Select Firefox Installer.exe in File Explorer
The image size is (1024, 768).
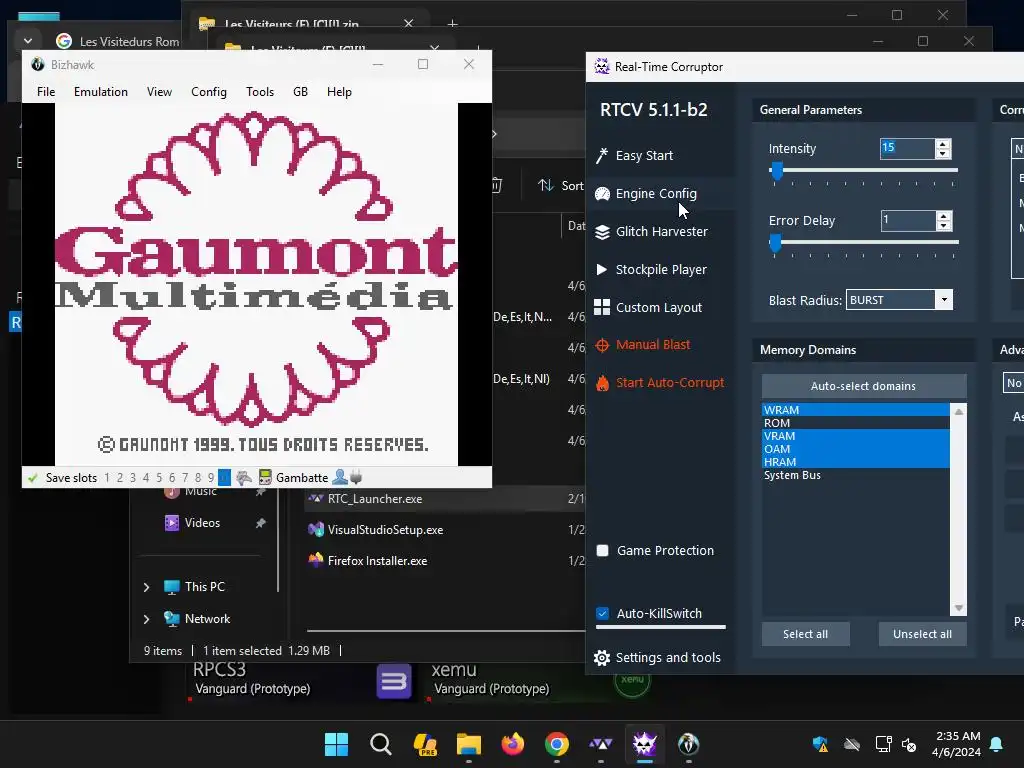[377, 561]
